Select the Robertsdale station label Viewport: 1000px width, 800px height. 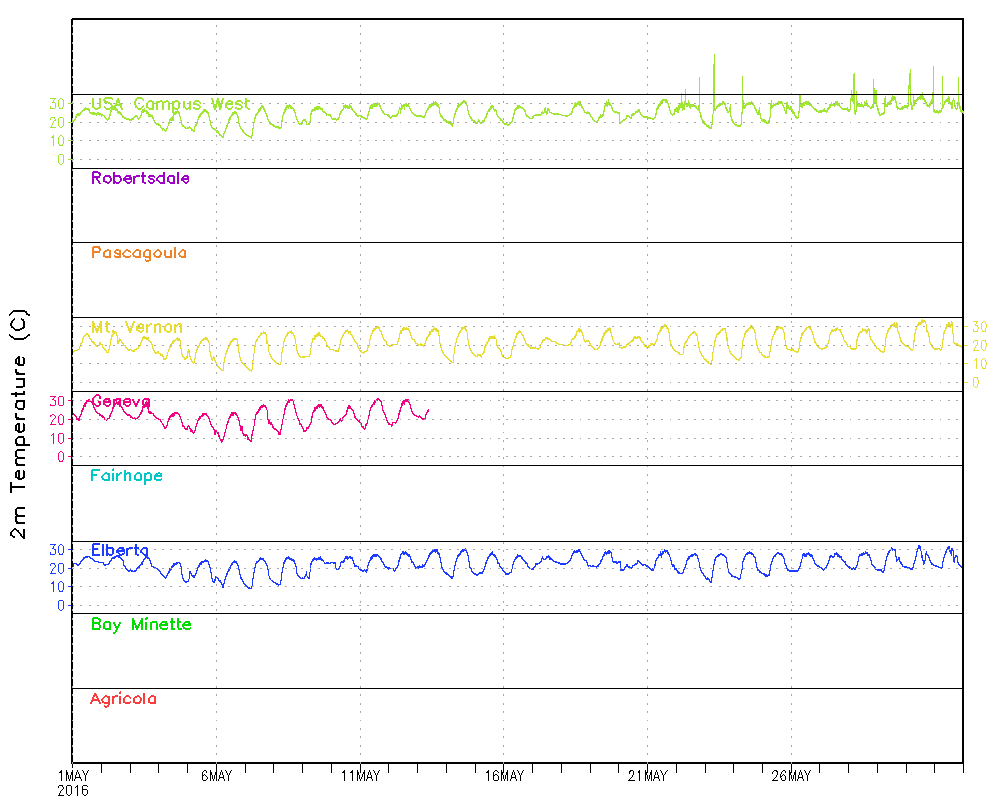pos(140,179)
